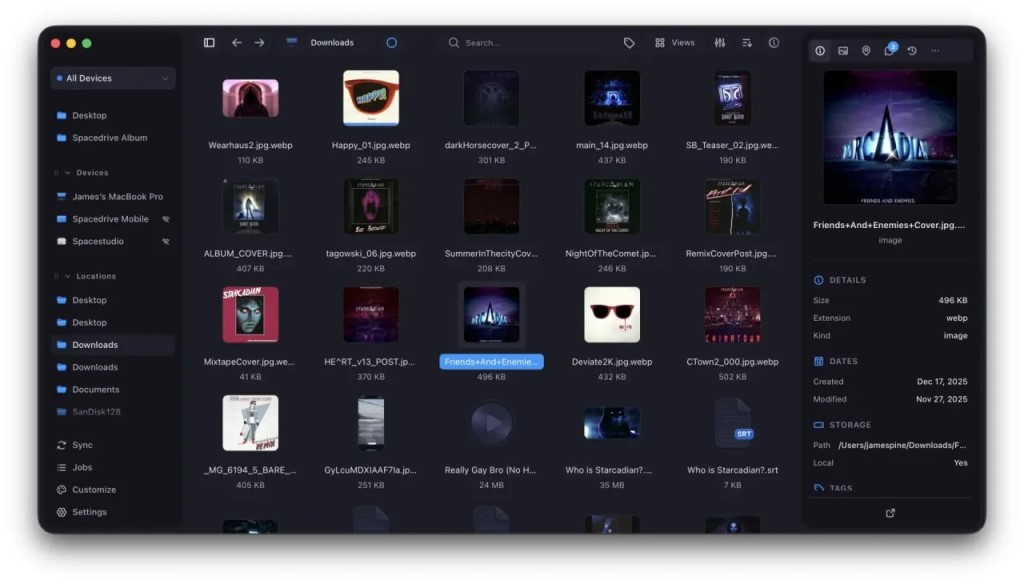Go back with the left arrow
The height and width of the screenshot is (584, 1024).
click(x=236, y=42)
